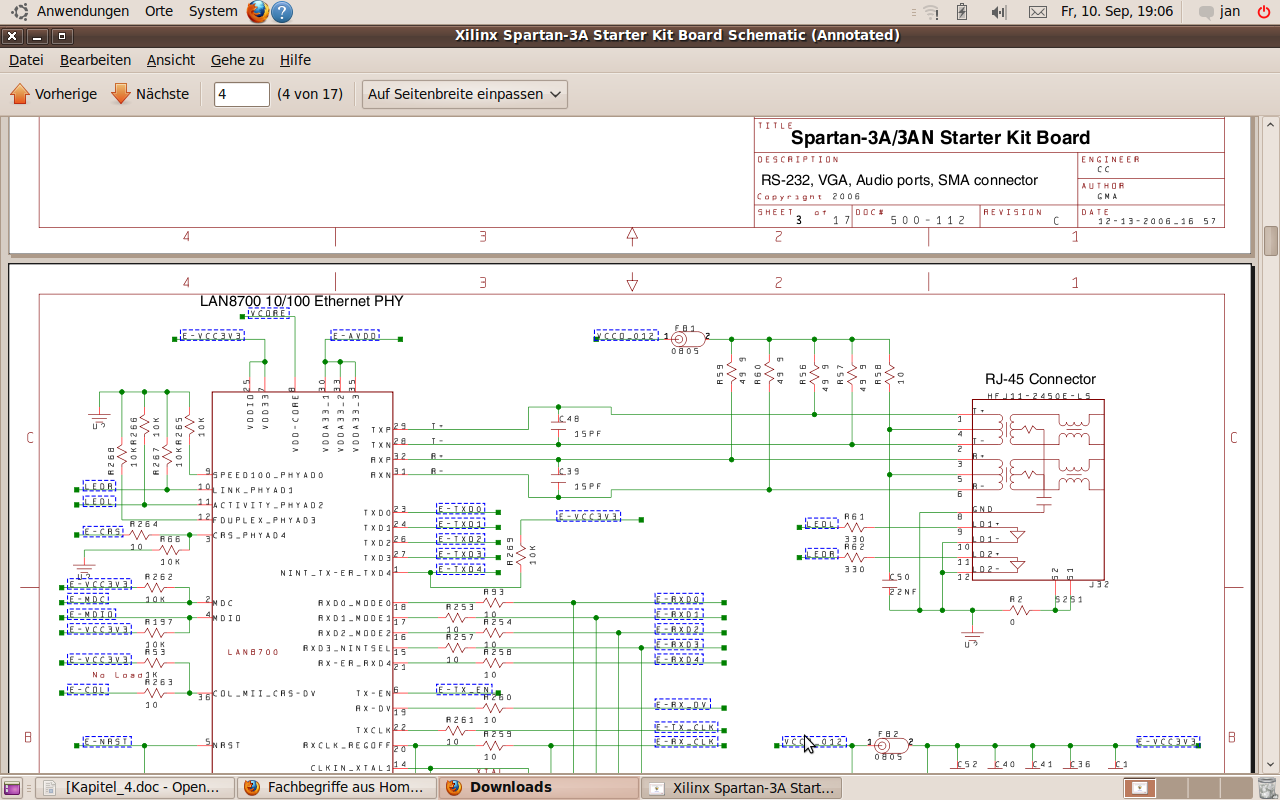Expand the 'Auf Seitenbreite einpassen' zoom dropdown
1280x800 pixels.
click(x=464, y=94)
